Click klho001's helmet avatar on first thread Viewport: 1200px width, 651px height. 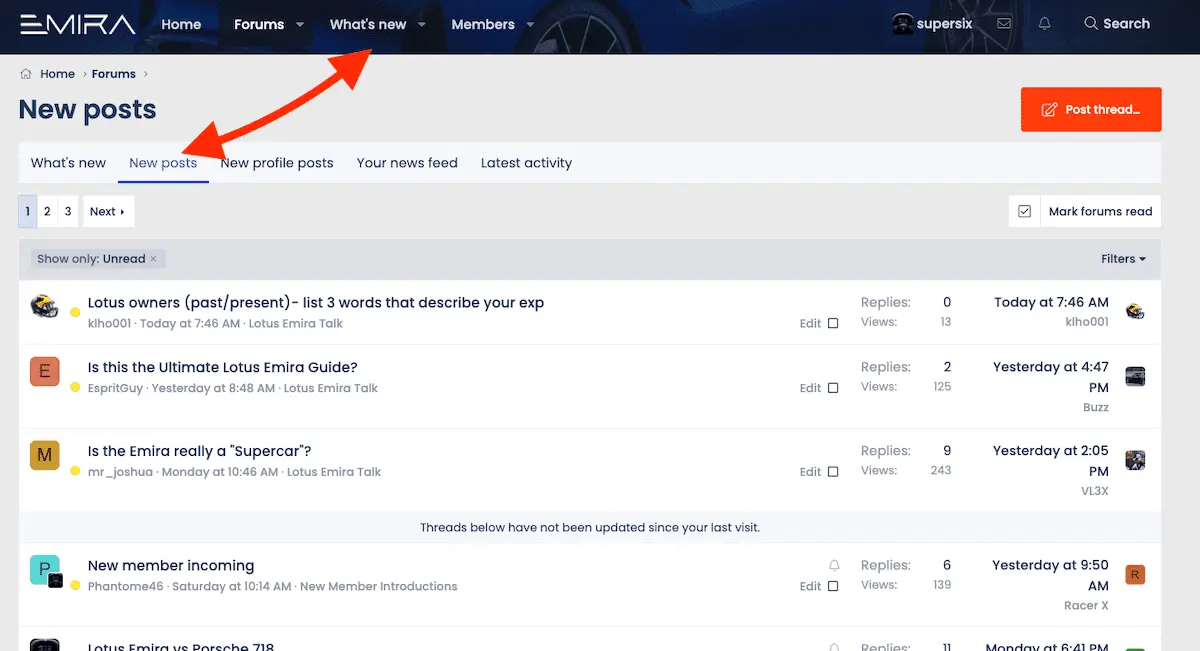tap(44, 306)
